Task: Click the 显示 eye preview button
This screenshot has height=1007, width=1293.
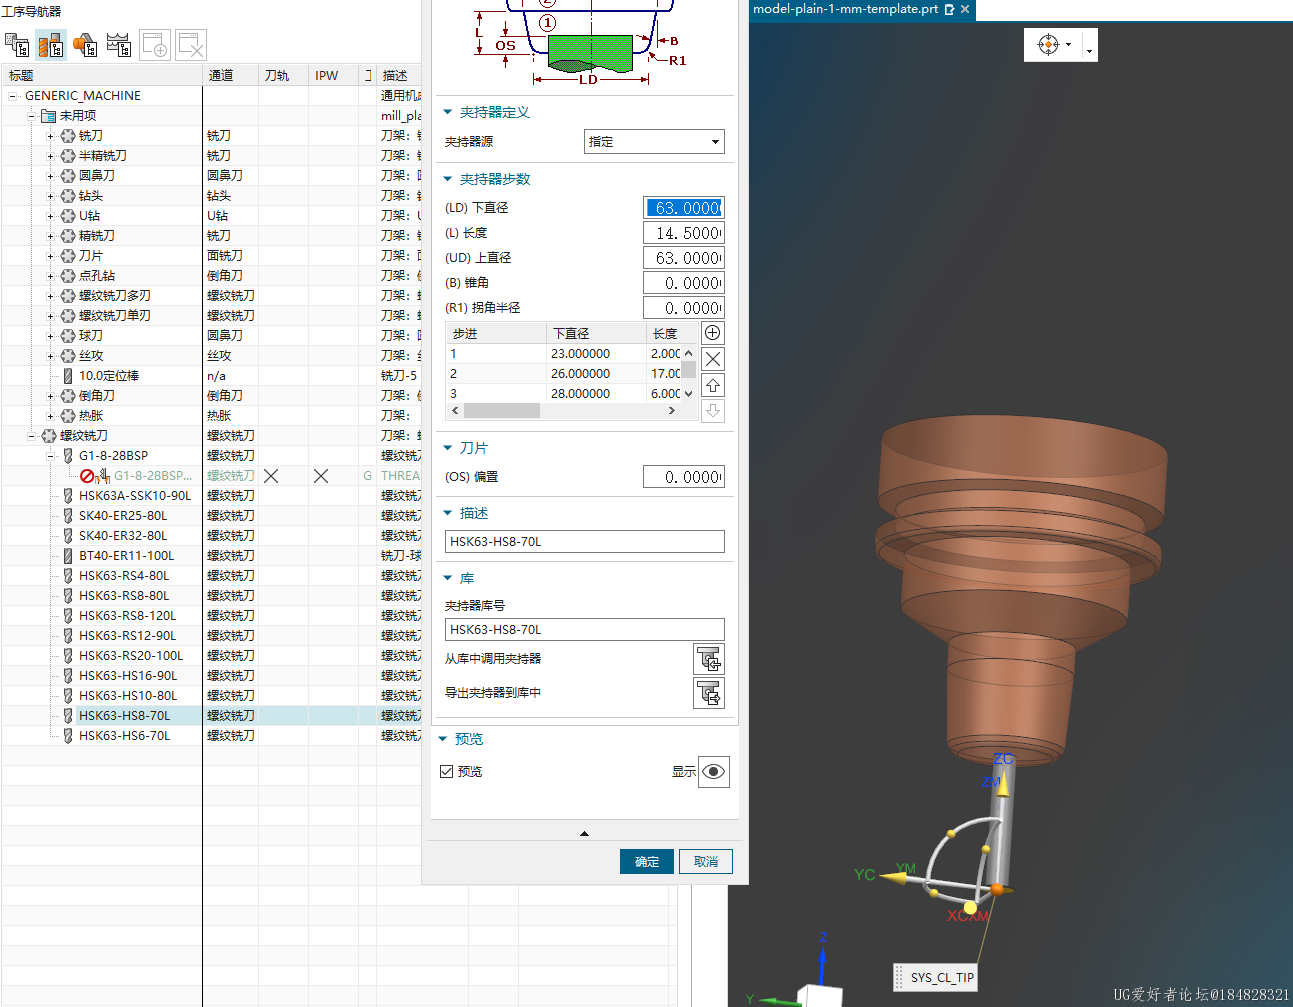Action: click(713, 772)
